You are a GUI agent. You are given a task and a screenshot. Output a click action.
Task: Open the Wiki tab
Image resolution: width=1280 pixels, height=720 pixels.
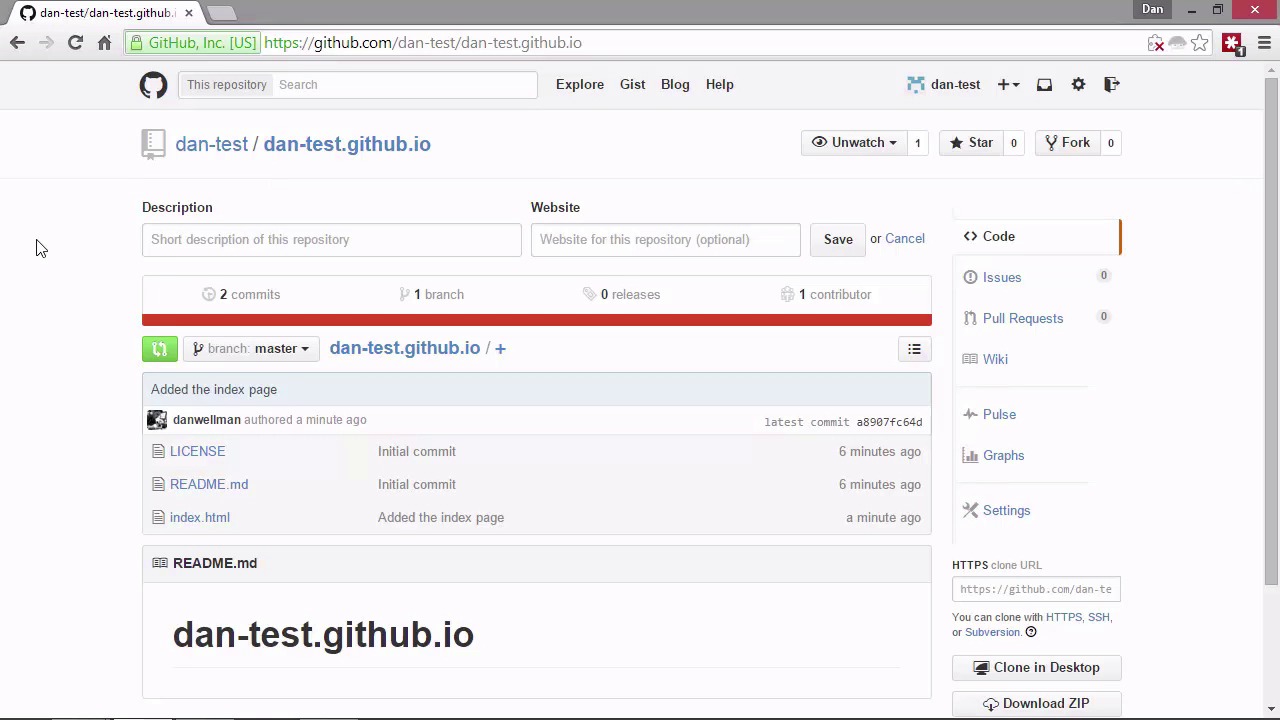pos(995,360)
